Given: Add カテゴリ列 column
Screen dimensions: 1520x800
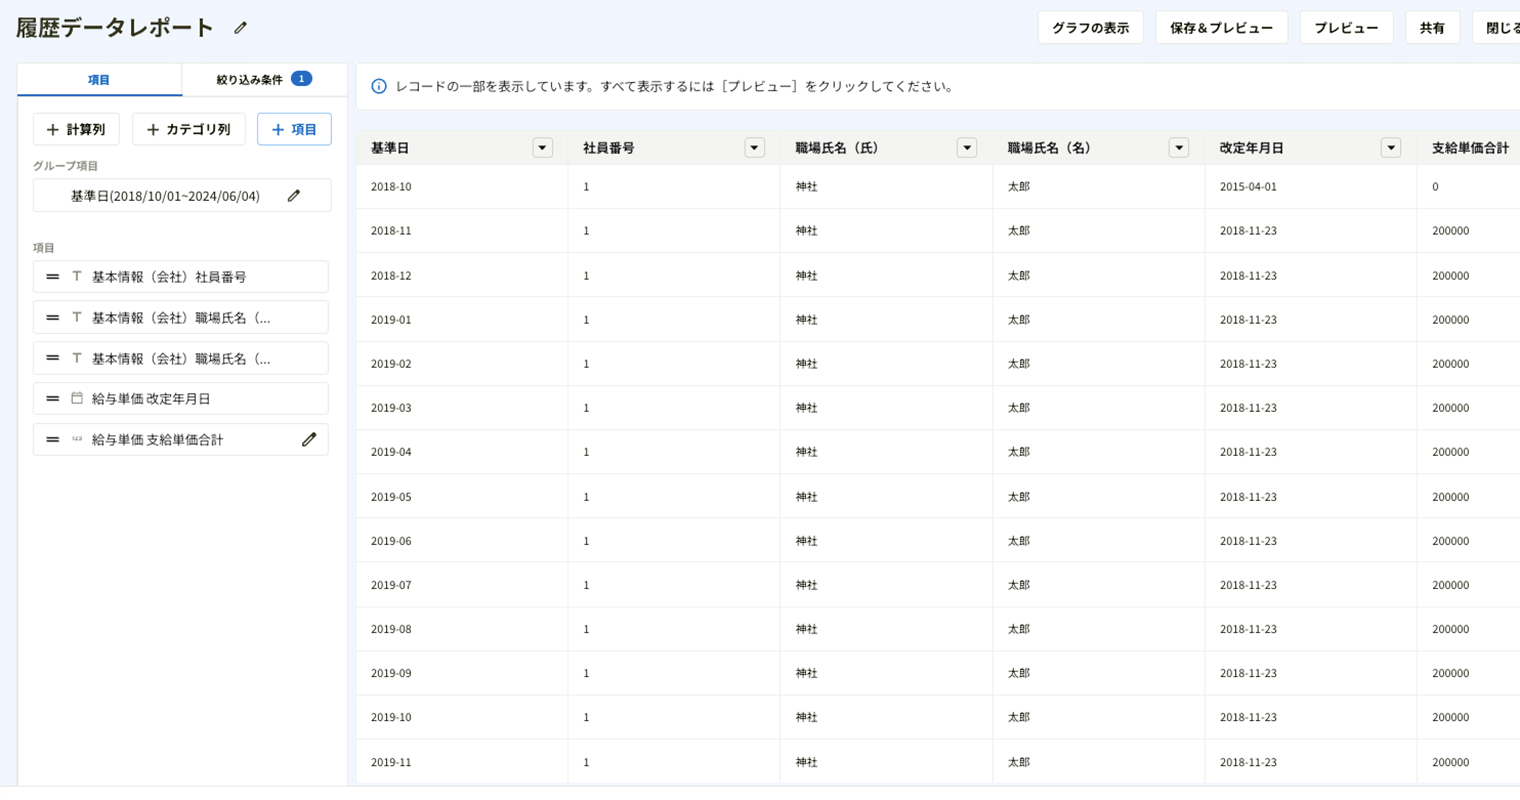Looking at the screenshot, I should 188,129.
